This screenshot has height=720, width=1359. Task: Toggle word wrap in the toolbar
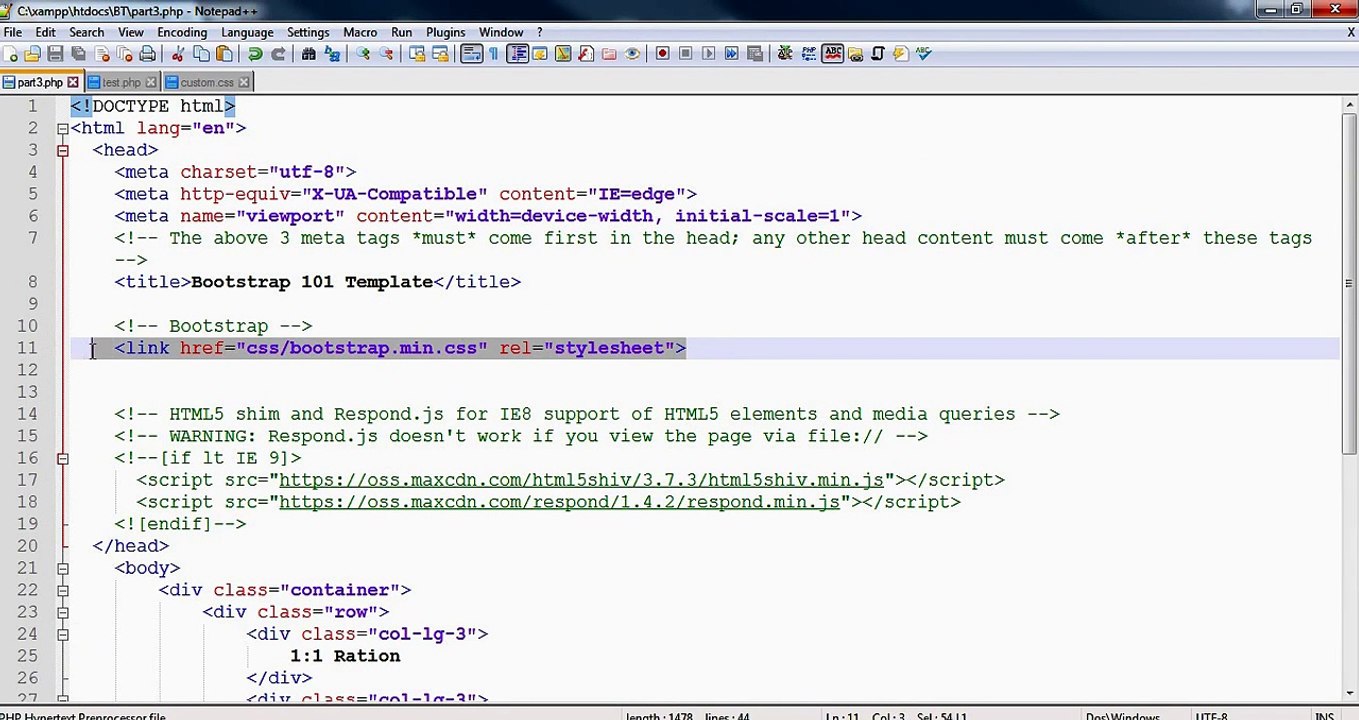tap(471, 54)
